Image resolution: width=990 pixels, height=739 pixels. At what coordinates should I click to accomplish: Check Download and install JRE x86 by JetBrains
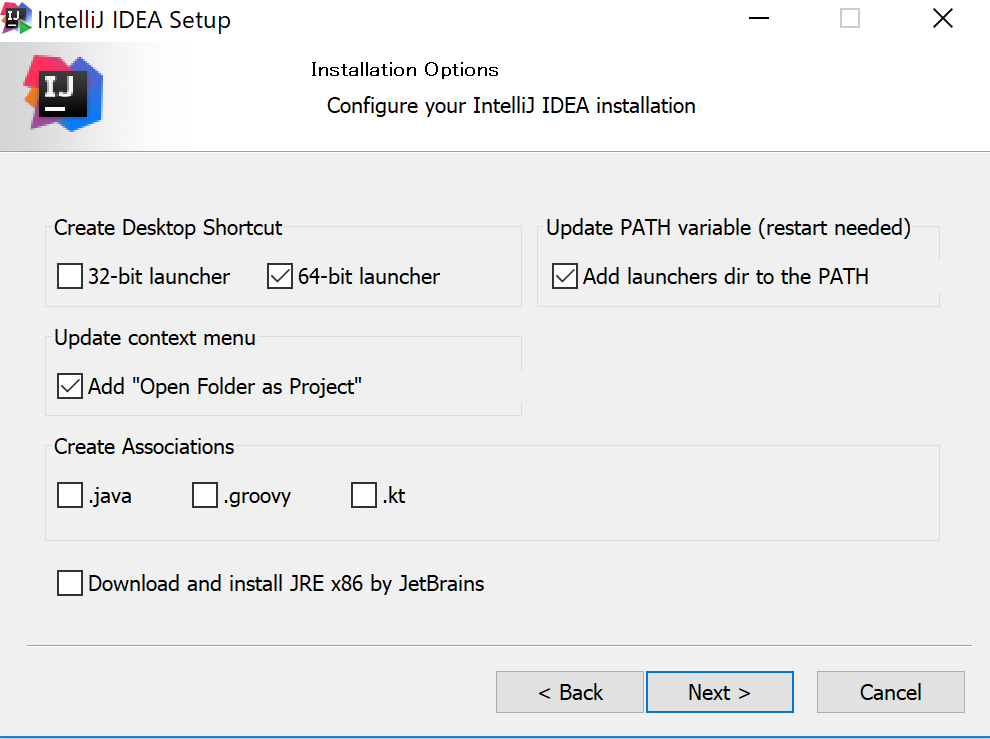[69, 583]
